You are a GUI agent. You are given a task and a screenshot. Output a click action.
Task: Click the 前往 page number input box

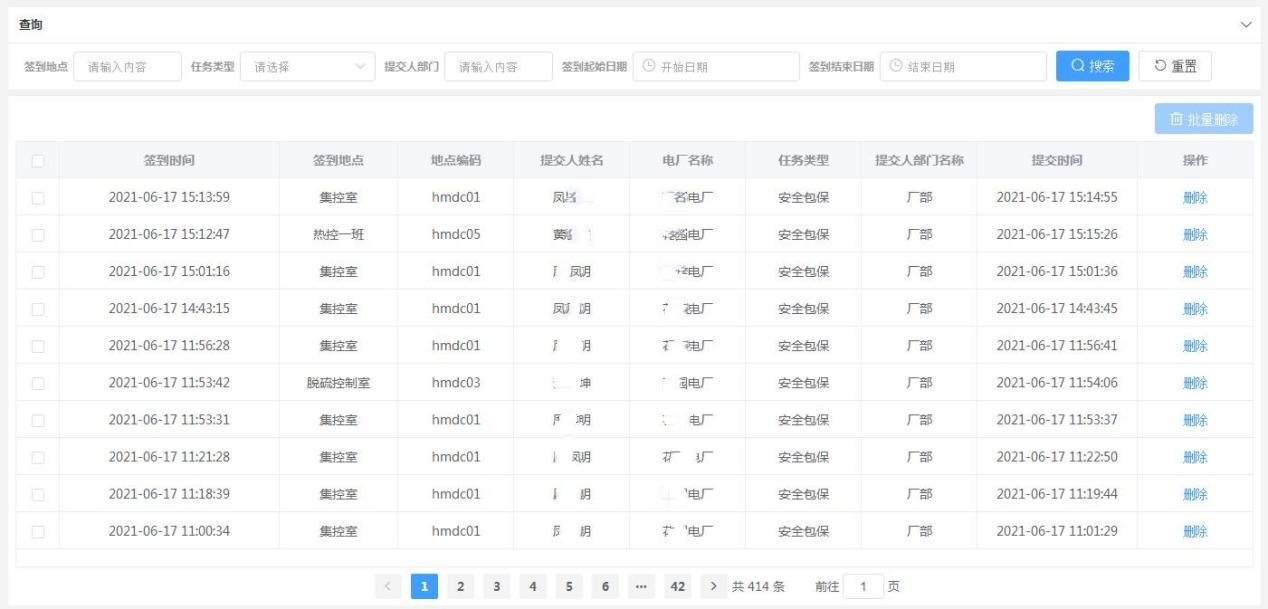point(864,587)
